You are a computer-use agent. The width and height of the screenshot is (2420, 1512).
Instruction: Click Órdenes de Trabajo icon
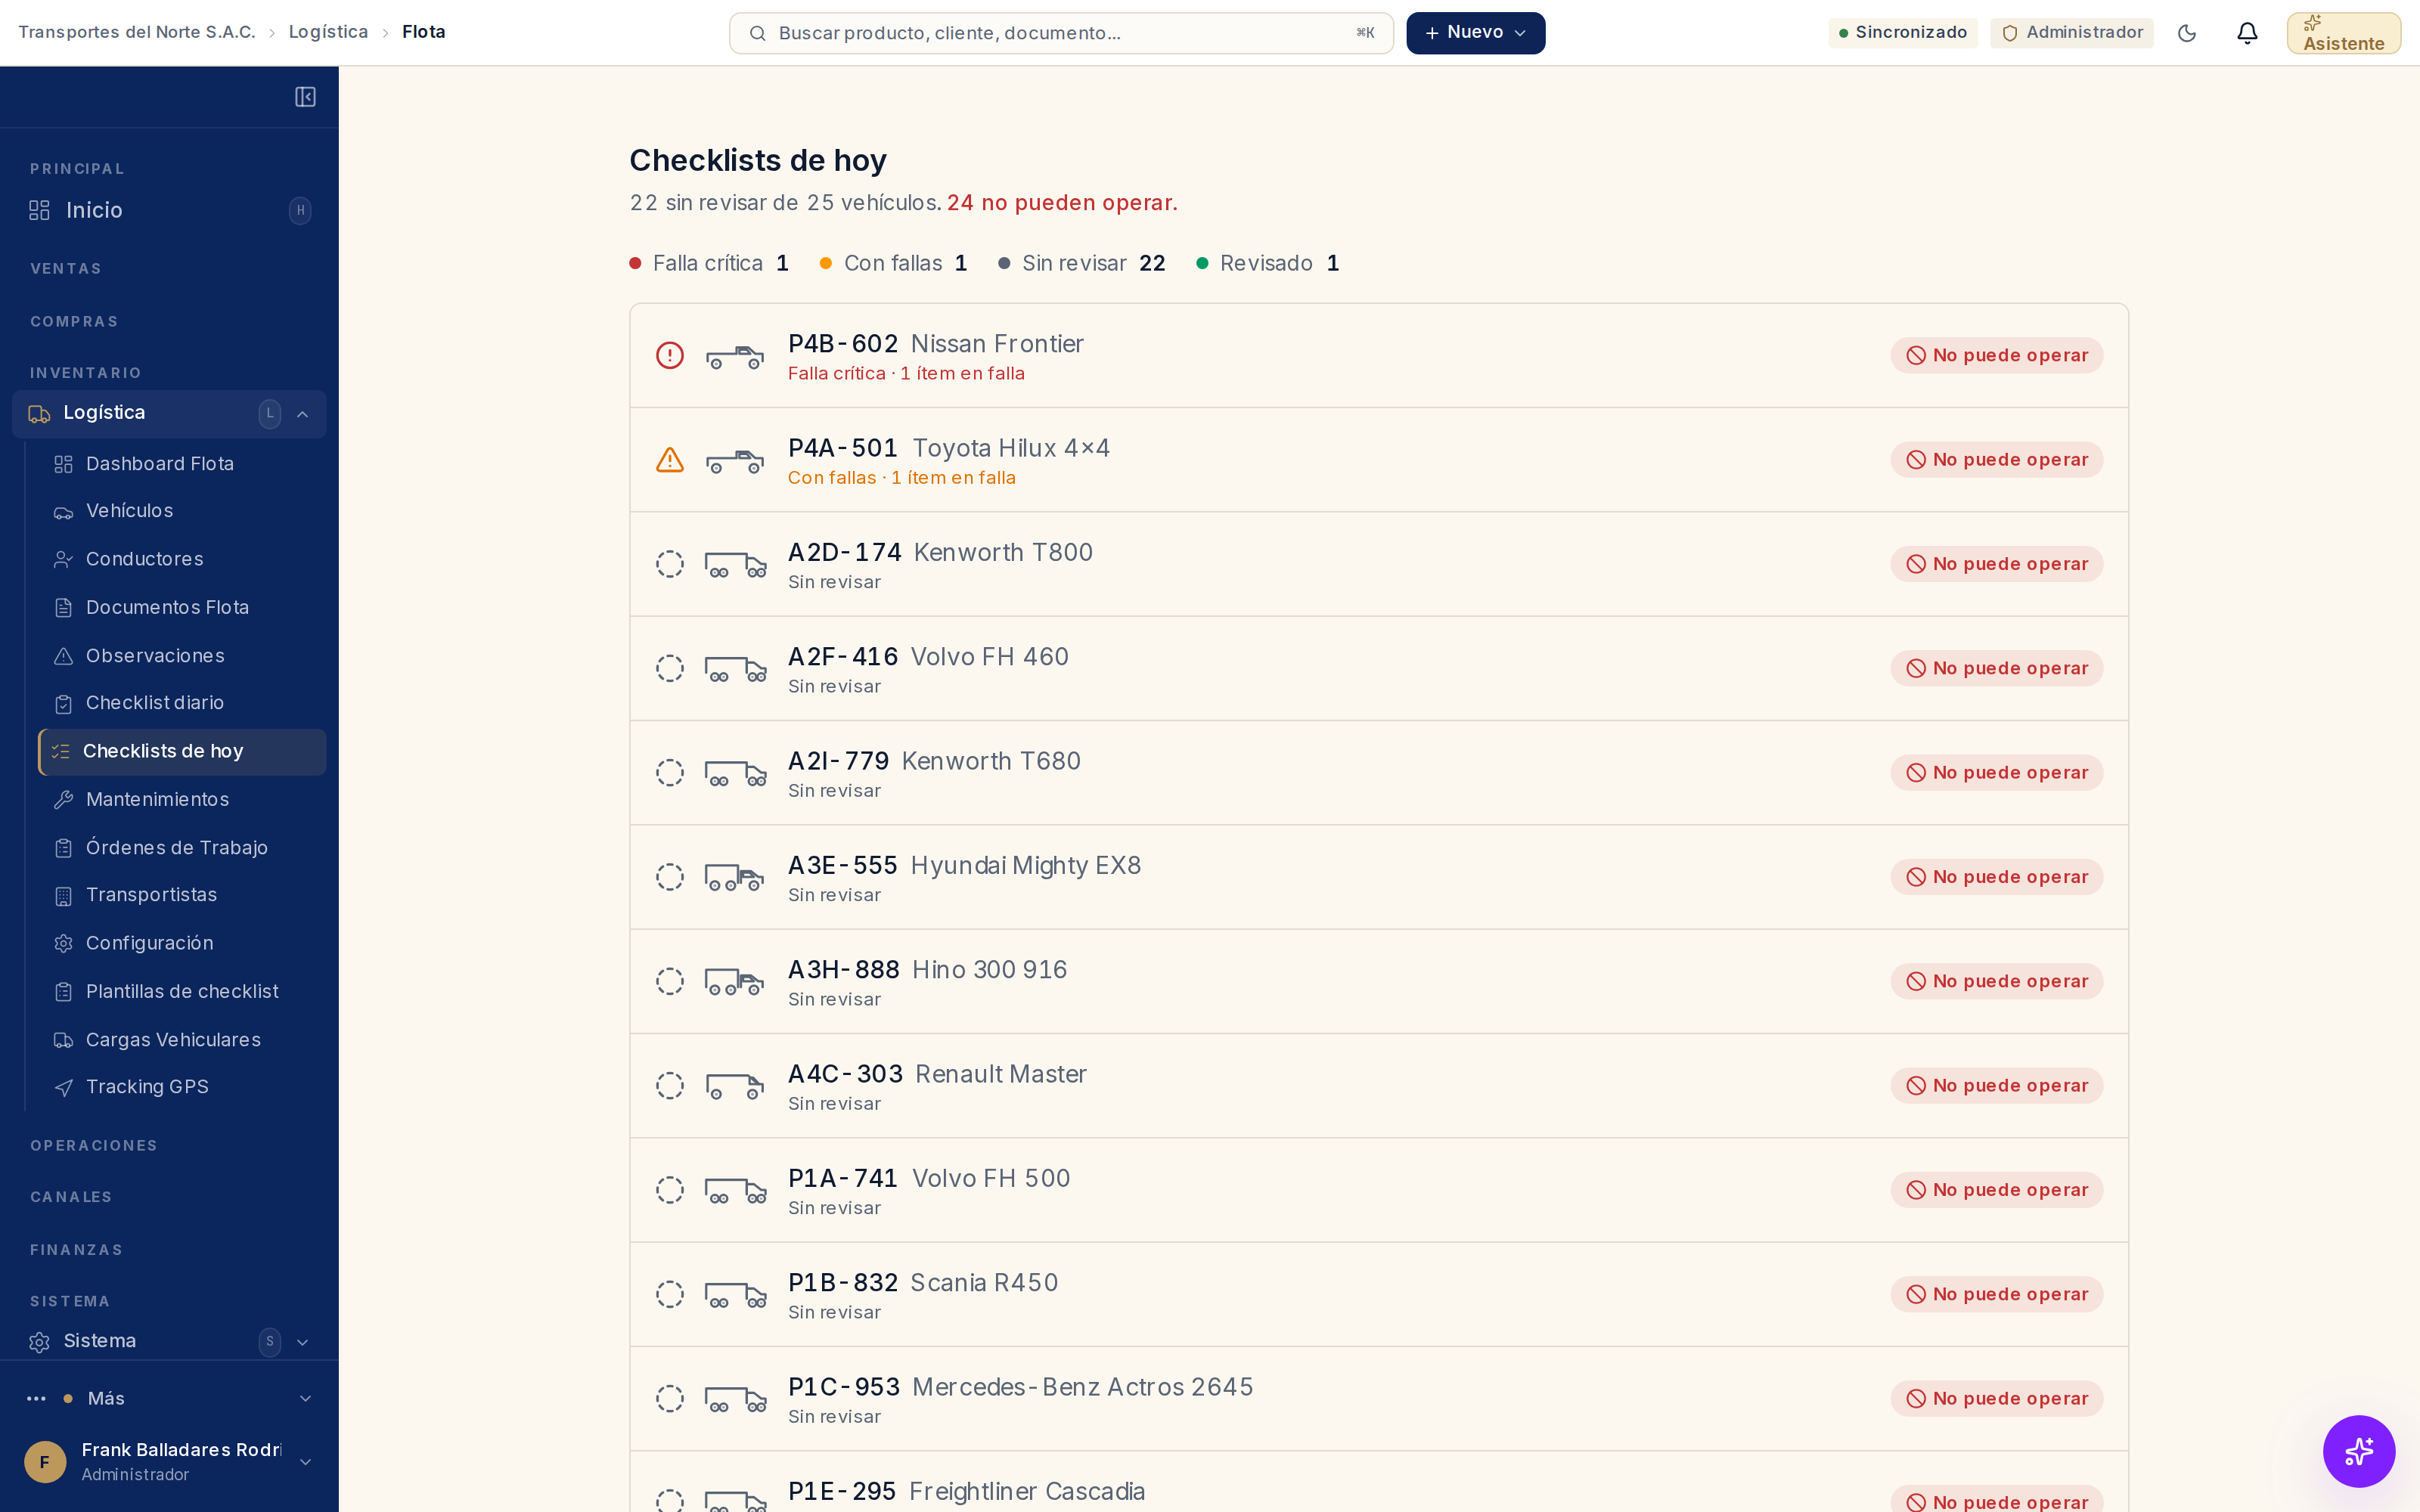pyautogui.click(x=63, y=848)
